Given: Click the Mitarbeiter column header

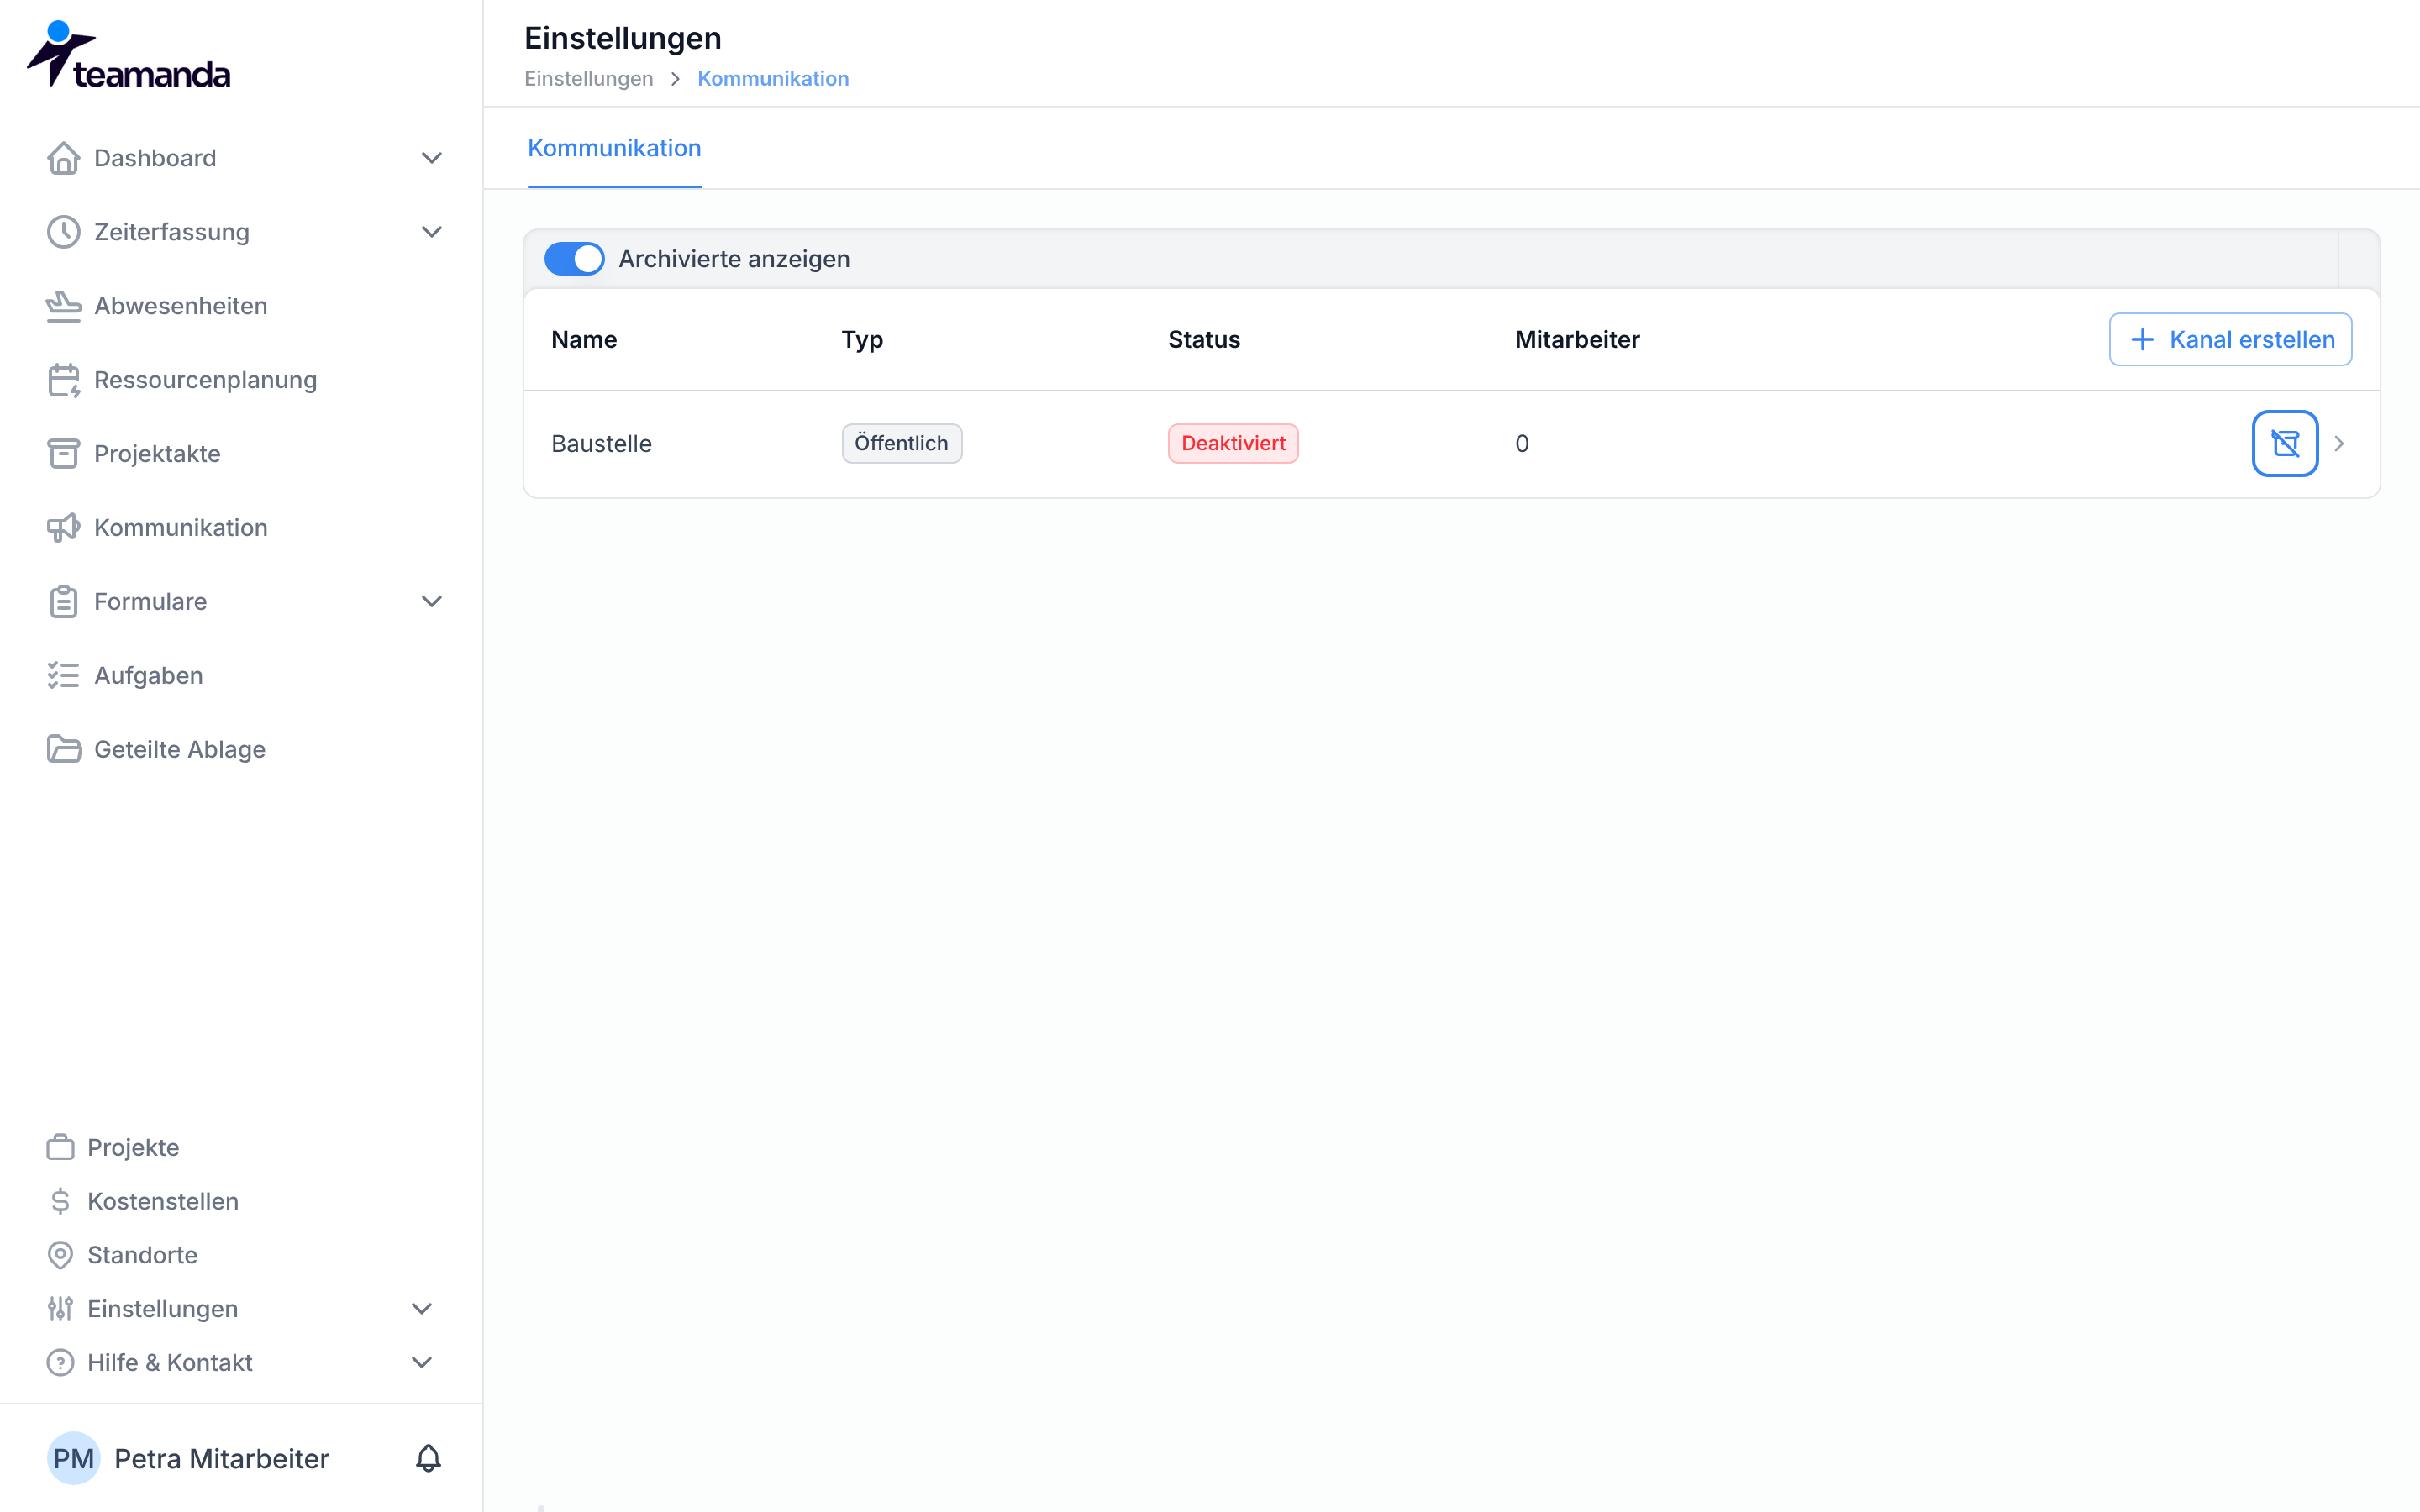Looking at the screenshot, I should pyautogui.click(x=1577, y=340).
